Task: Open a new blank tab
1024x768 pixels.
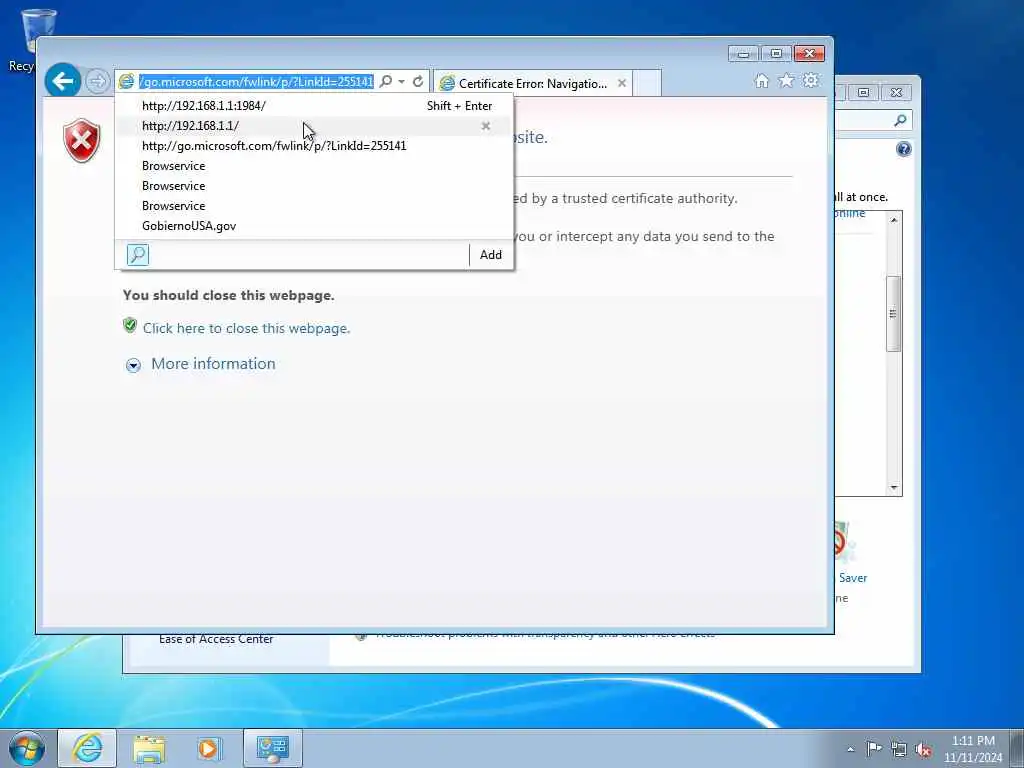Action: pos(647,84)
